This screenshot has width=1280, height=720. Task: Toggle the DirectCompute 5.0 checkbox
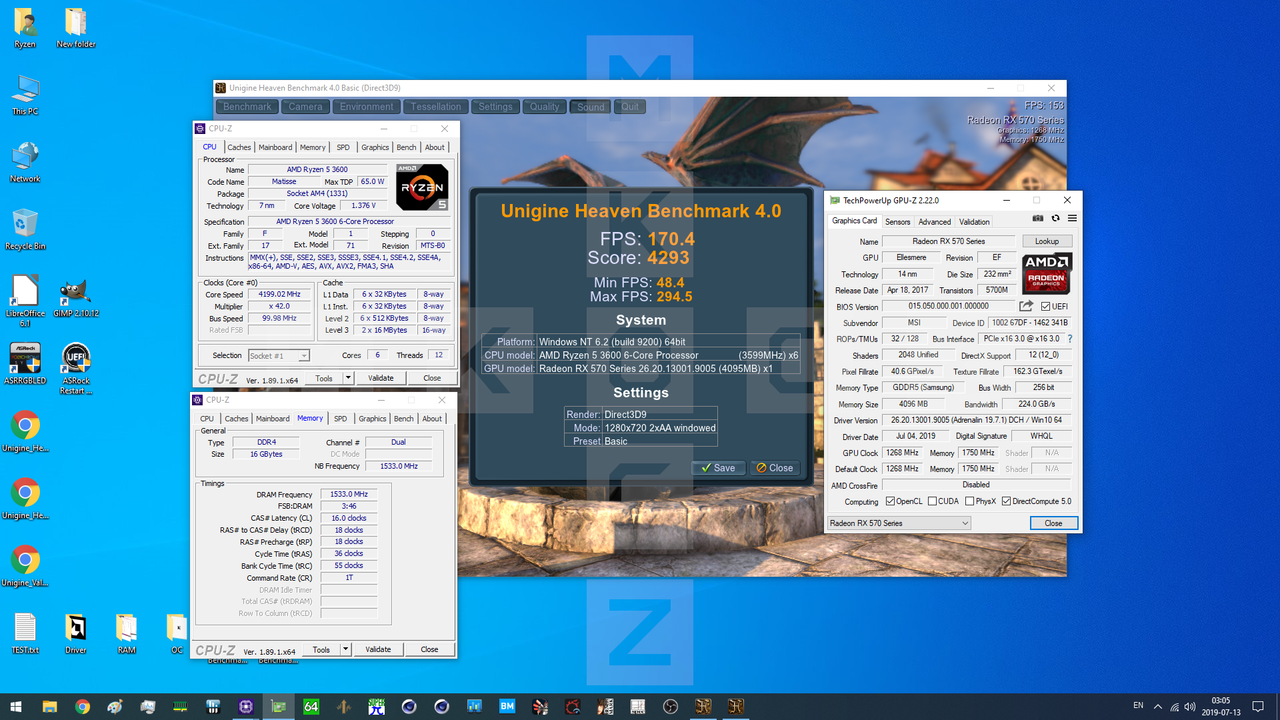coord(1007,501)
